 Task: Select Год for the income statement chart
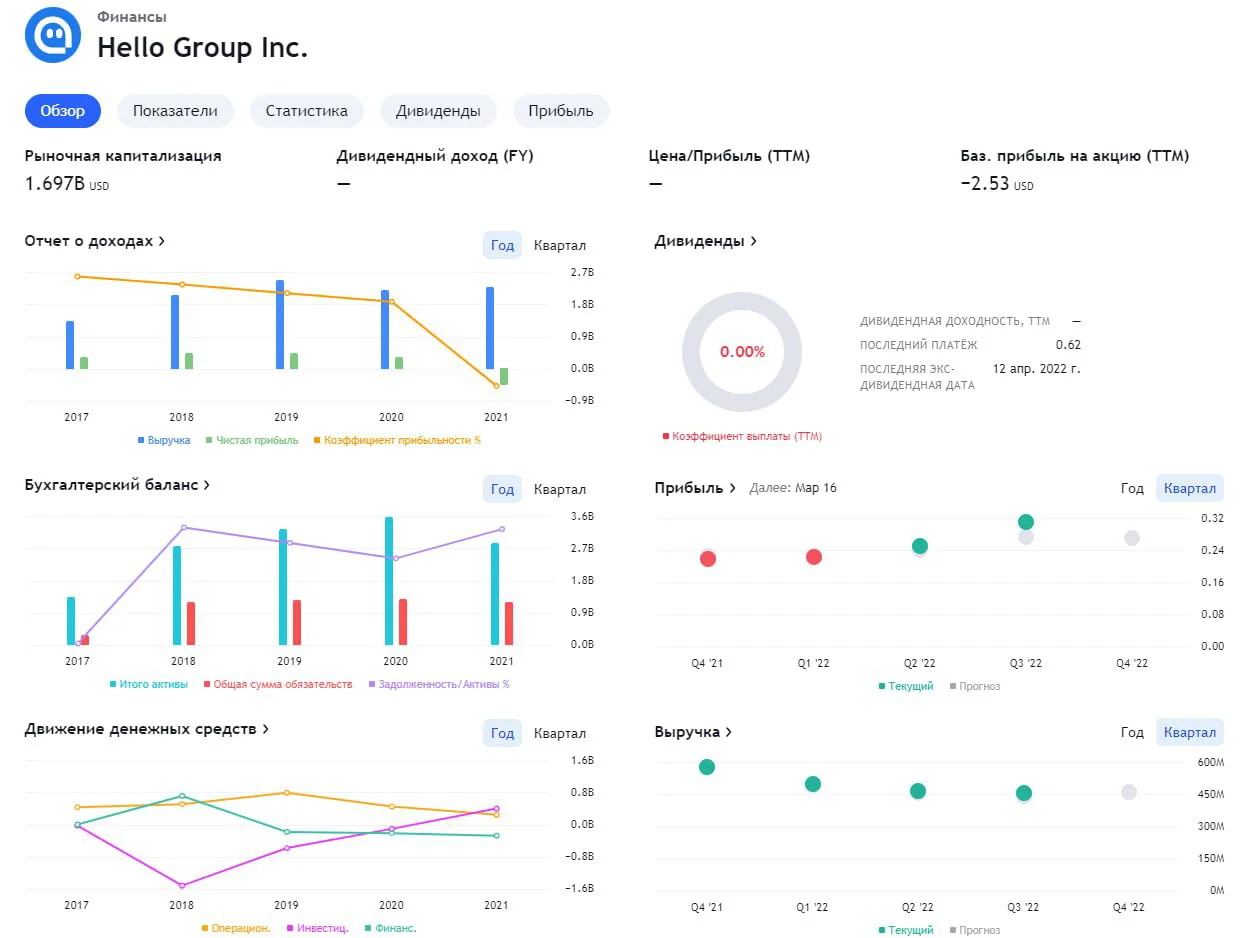[503, 245]
